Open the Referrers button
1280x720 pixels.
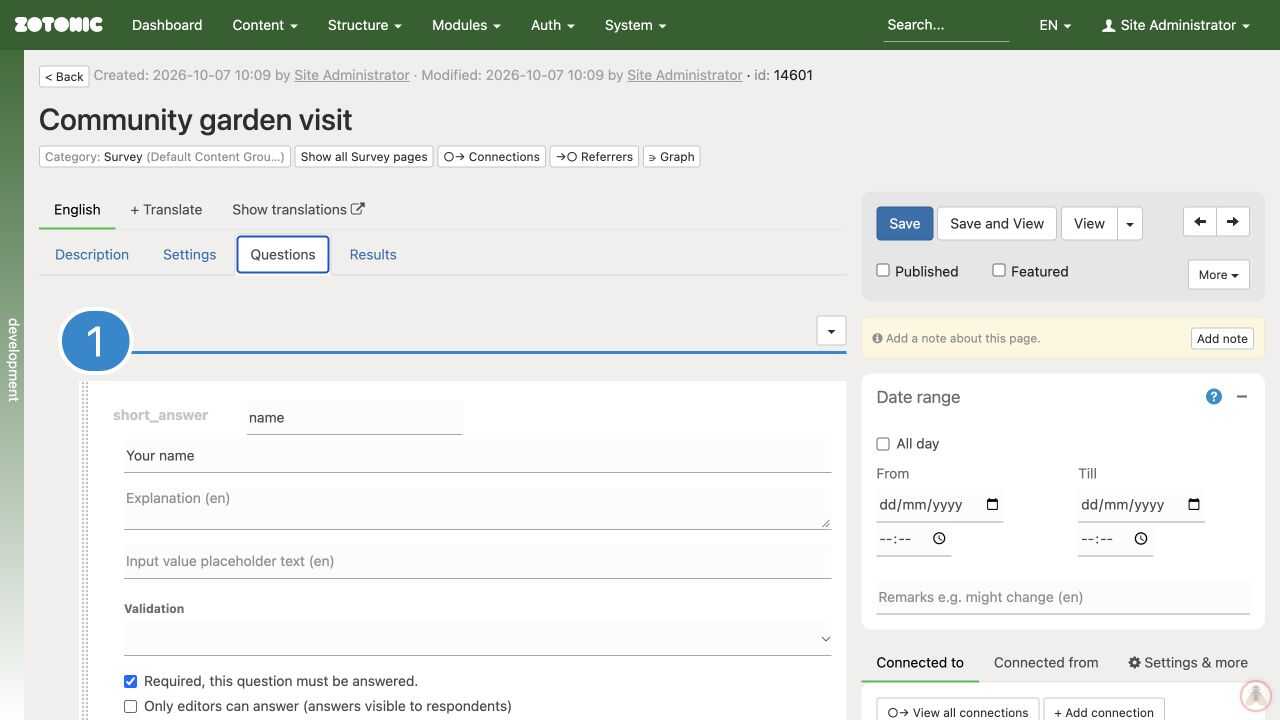(595, 156)
